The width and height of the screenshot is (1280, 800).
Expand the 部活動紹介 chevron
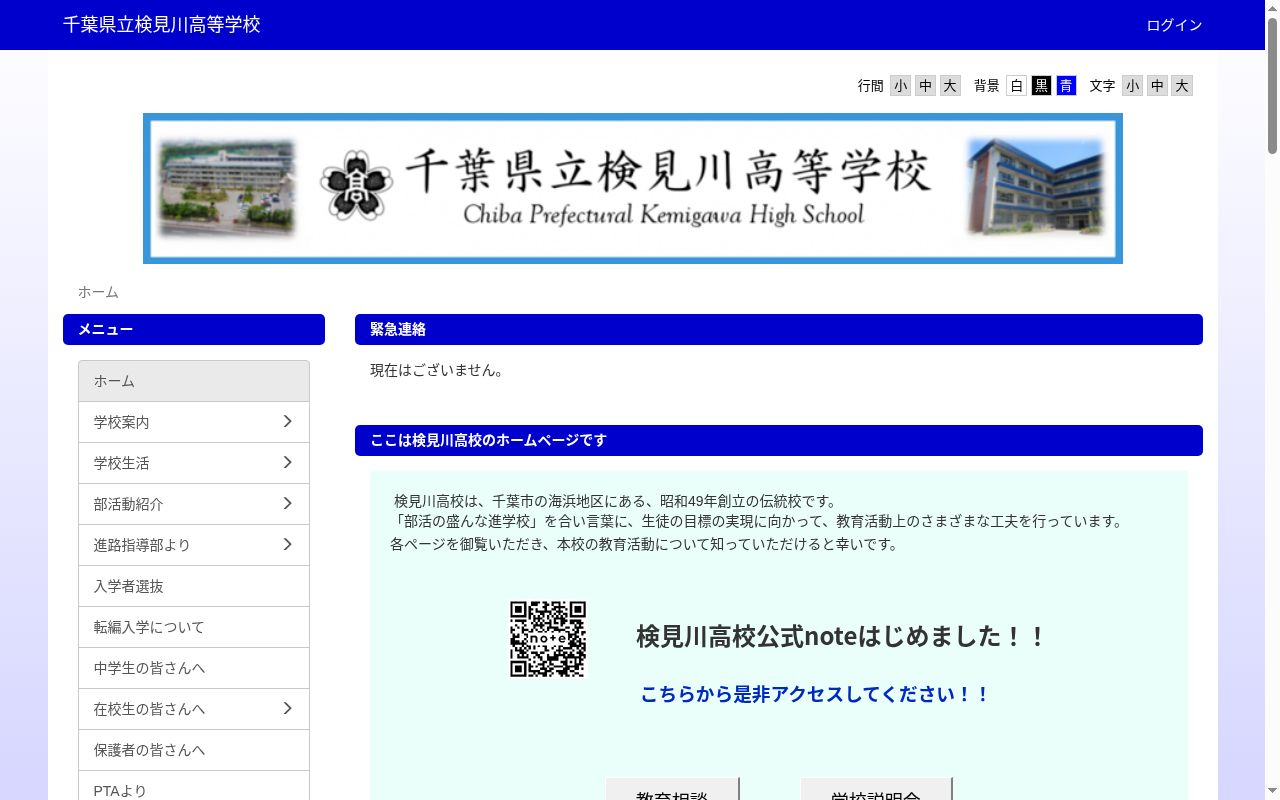pyautogui.click(x=287, y=504)
